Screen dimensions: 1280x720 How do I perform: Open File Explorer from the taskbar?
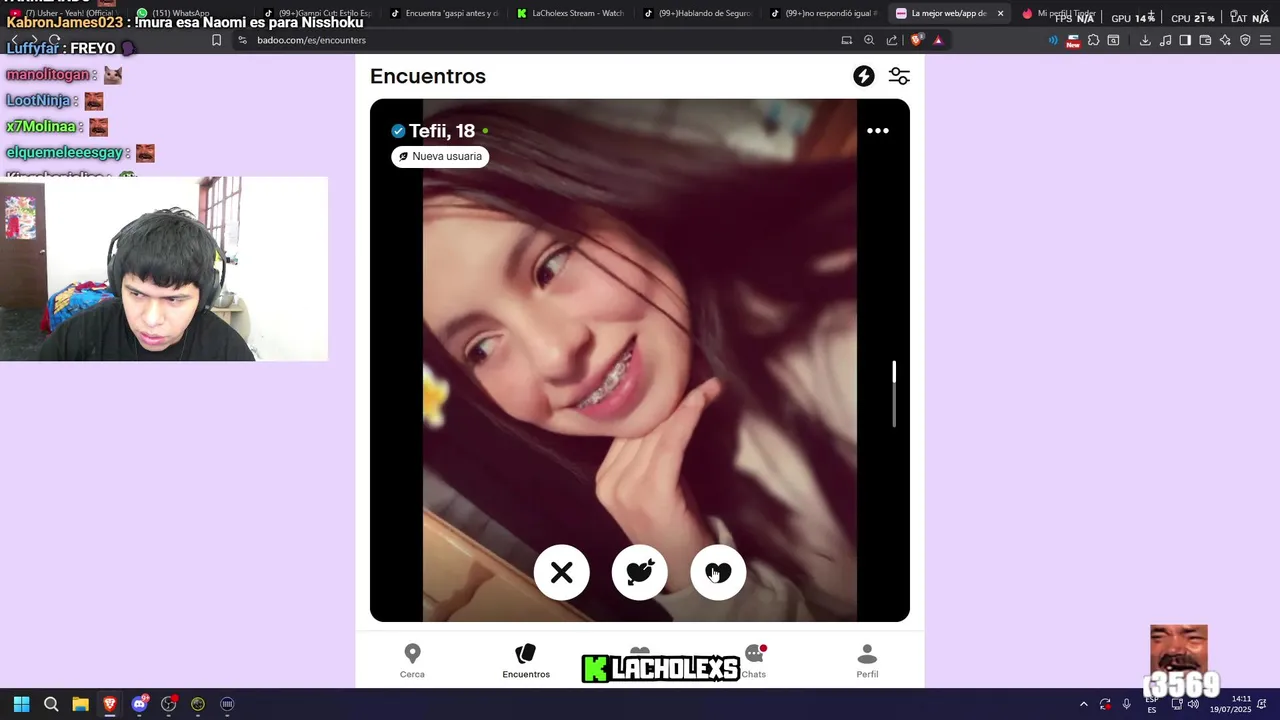point(80,704)
